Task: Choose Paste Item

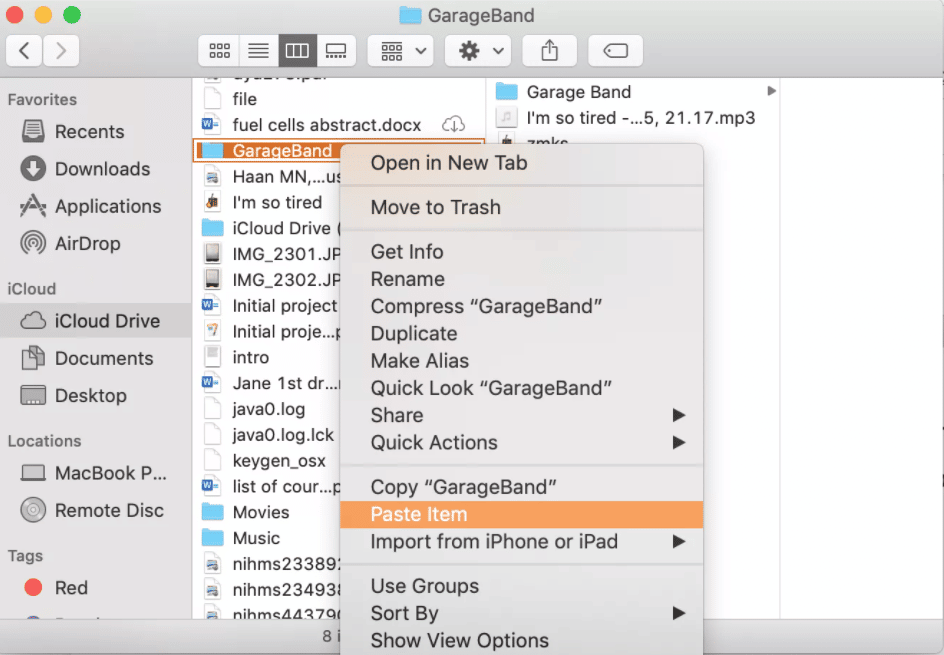Action: (x=521, y=514)
